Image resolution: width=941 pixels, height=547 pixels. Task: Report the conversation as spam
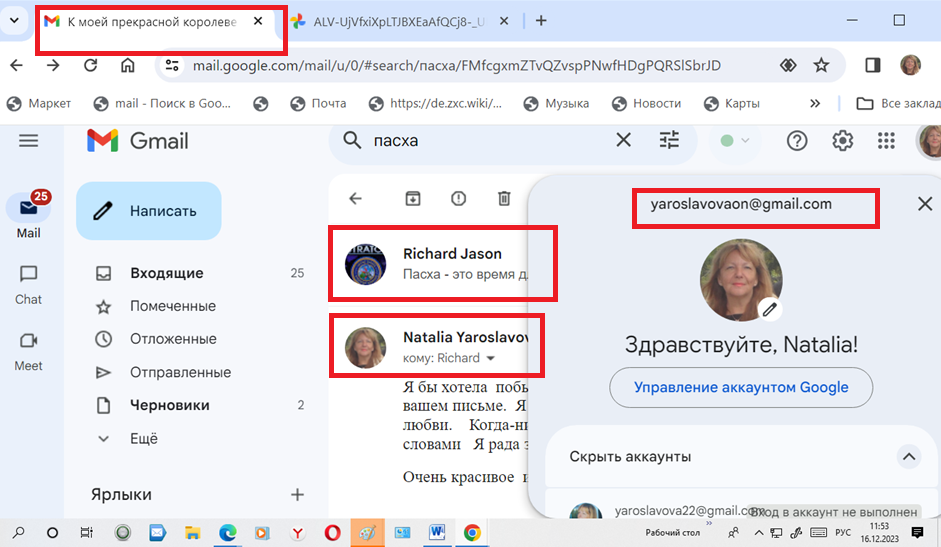click(458, 199)
